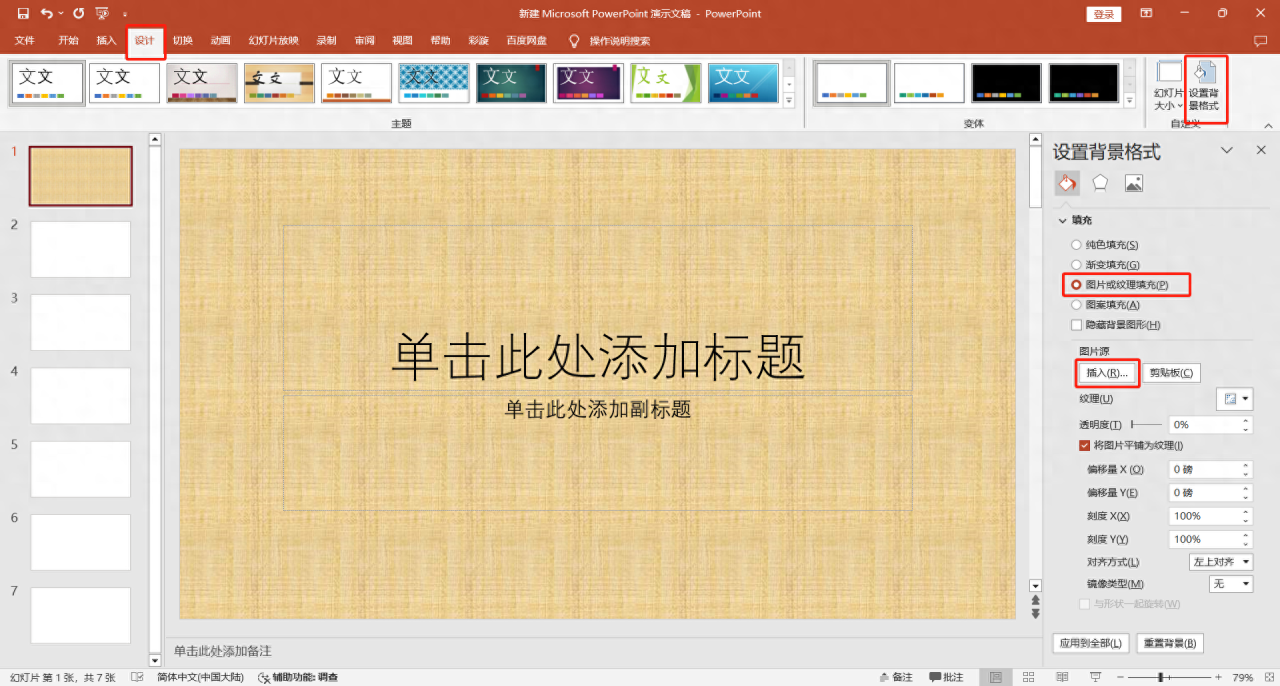Click the 插入(R) picture source button
Image resolution: width=1280 pixels, height=686 pixels.
coord(1106,373)
